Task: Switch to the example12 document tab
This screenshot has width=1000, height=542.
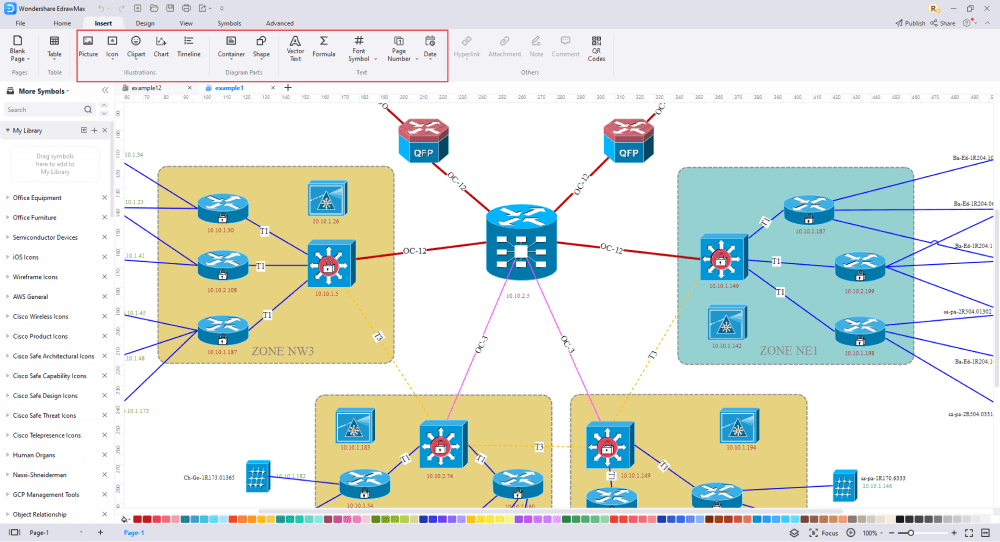Action: pyautogui.click(x=147, y=88)
